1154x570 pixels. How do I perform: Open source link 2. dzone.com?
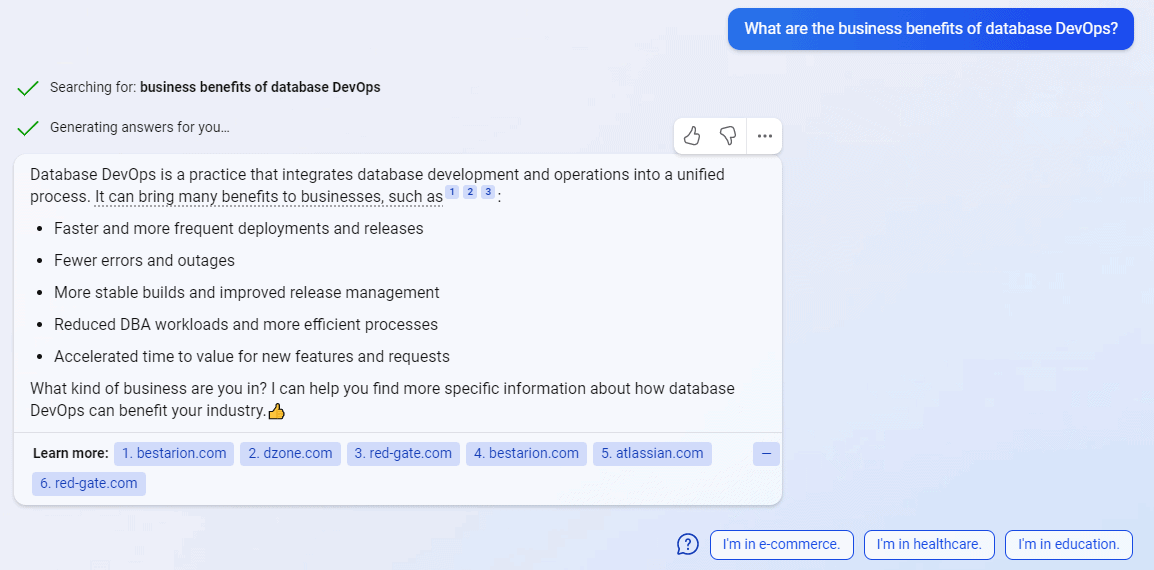pyautogui.click(x=290, y=454)
